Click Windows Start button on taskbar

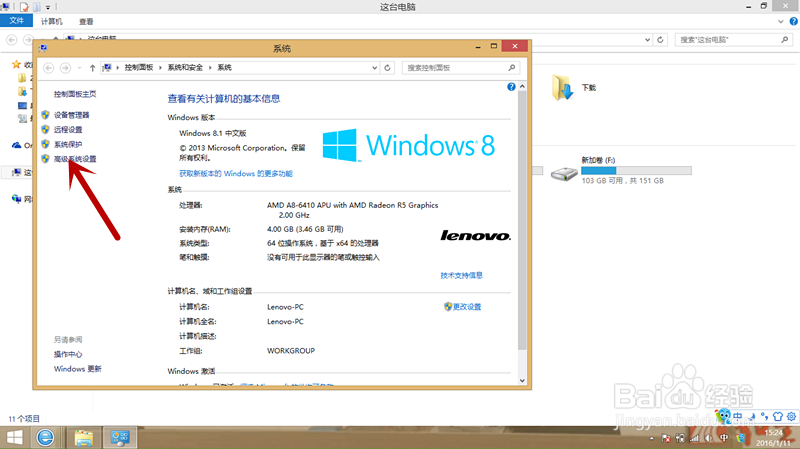pyautogui.click(x=14, y=438)
